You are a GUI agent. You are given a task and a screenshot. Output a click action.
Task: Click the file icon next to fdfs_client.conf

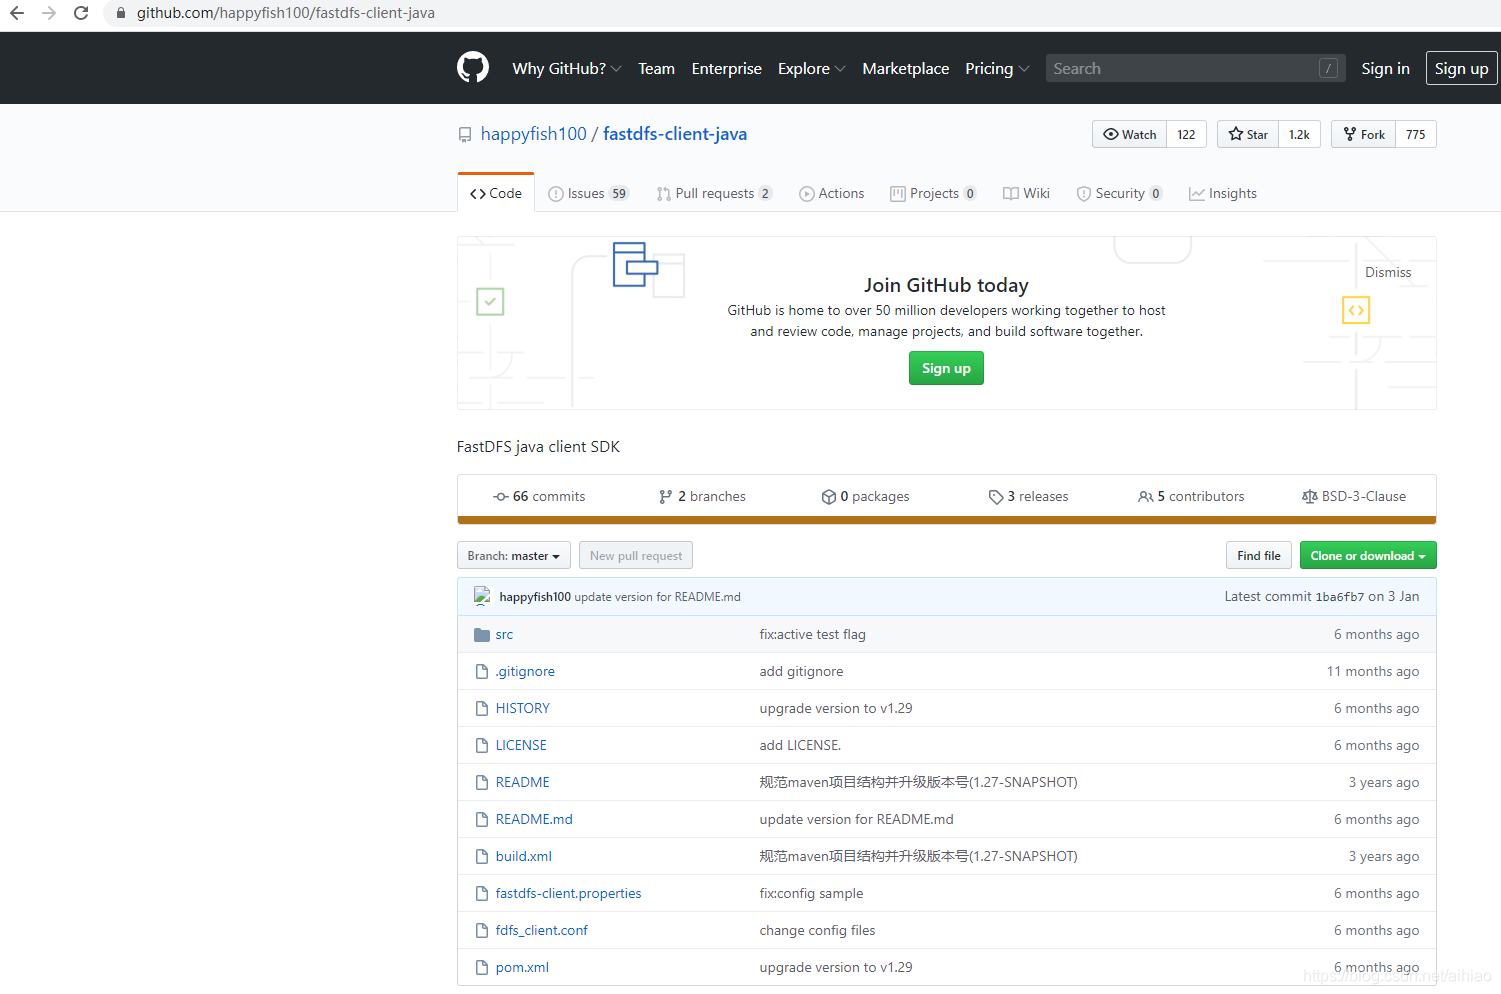[482, 931]
